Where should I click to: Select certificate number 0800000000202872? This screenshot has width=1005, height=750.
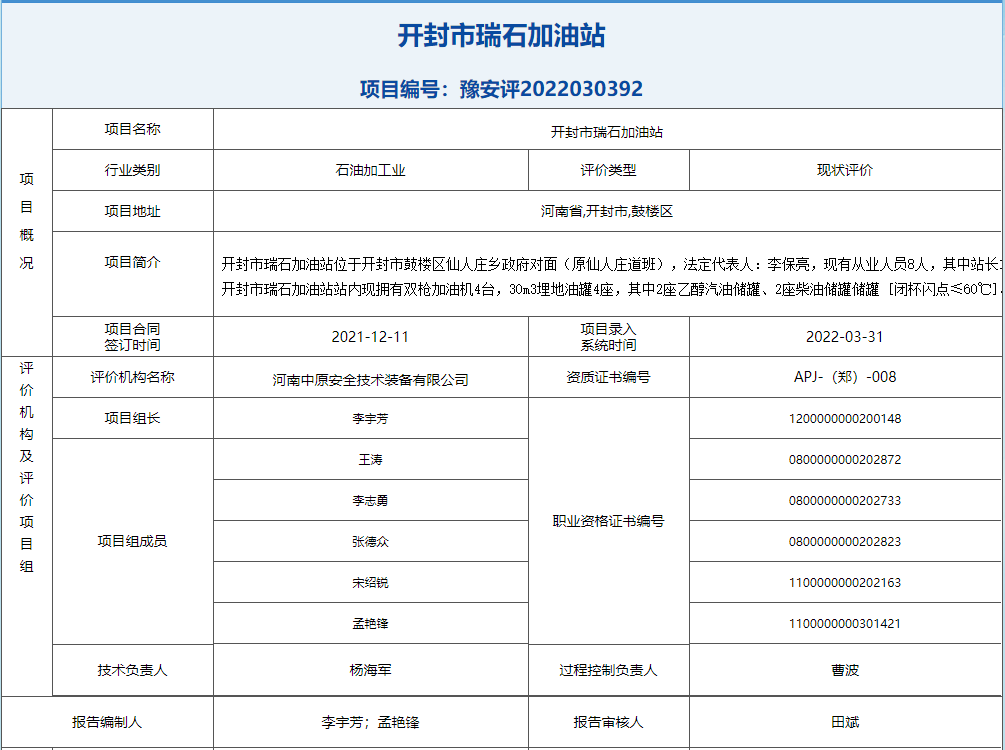[845, 460]
